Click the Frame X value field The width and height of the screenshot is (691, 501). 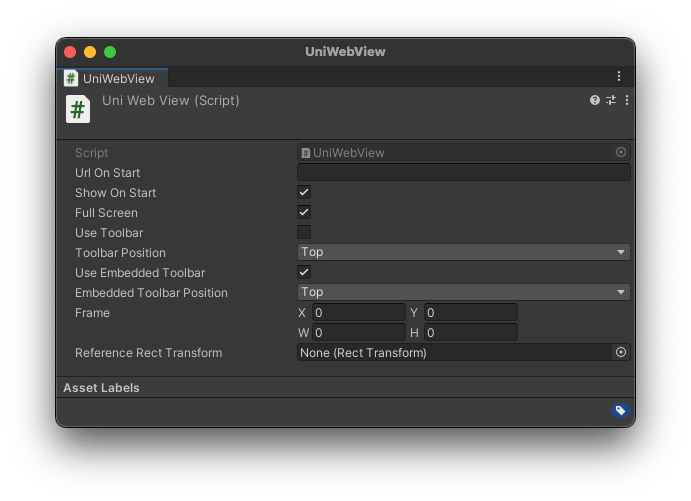click(358, 313)
